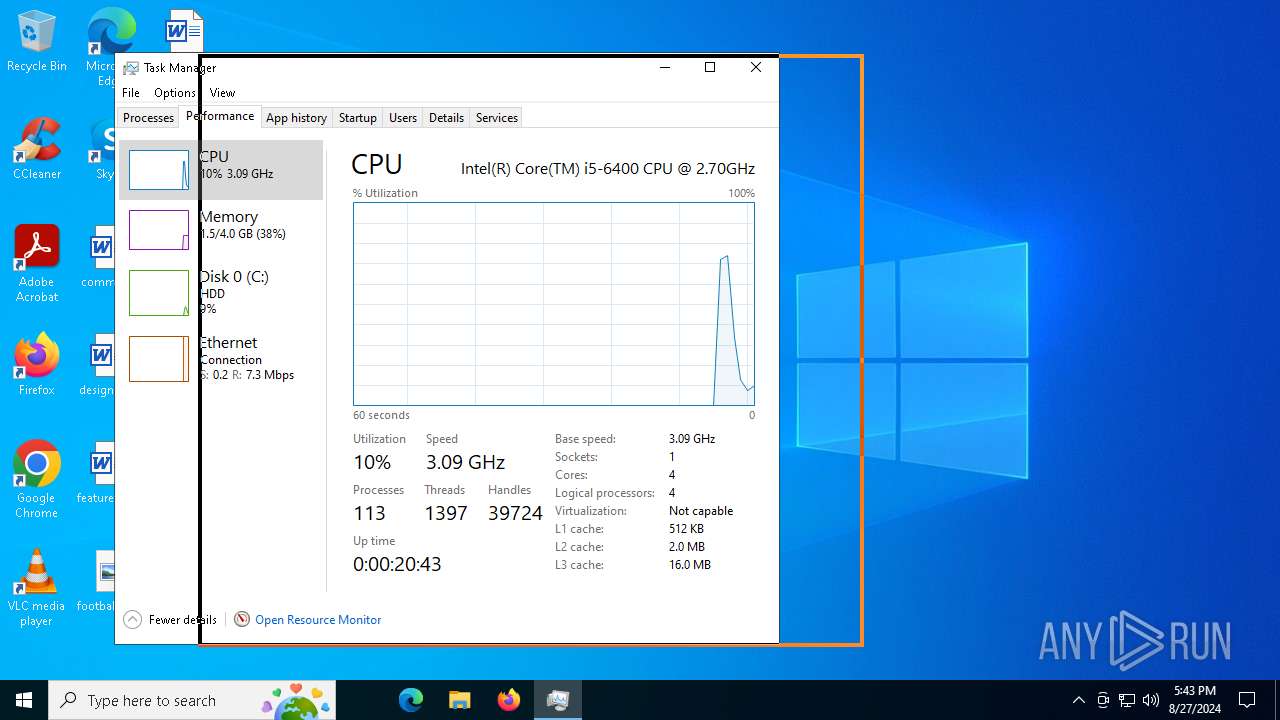Viewport: 1280px width, 720px height.
Task: Open Firefox from the taskbar
Action: [x=509, y=700]
